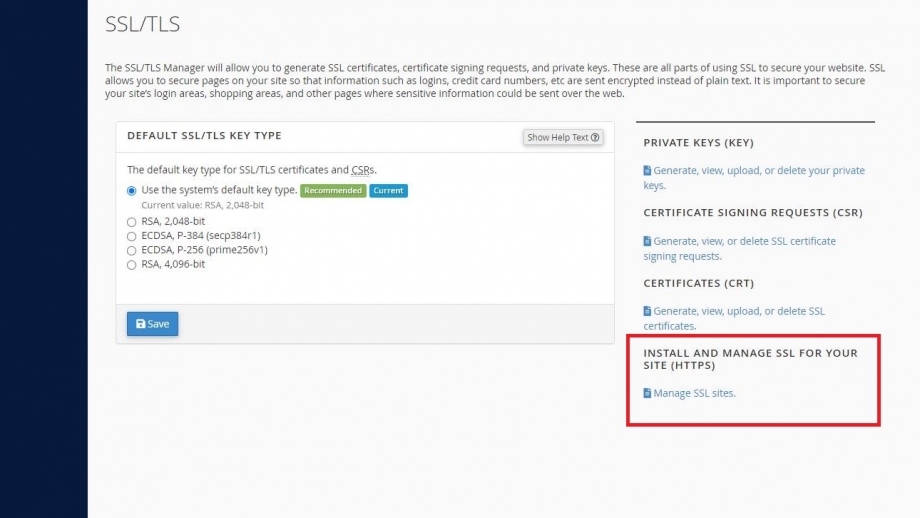920x518 pixels.
Task: Open SSL certificate signing requests link
Action: [x=740, y=248]
